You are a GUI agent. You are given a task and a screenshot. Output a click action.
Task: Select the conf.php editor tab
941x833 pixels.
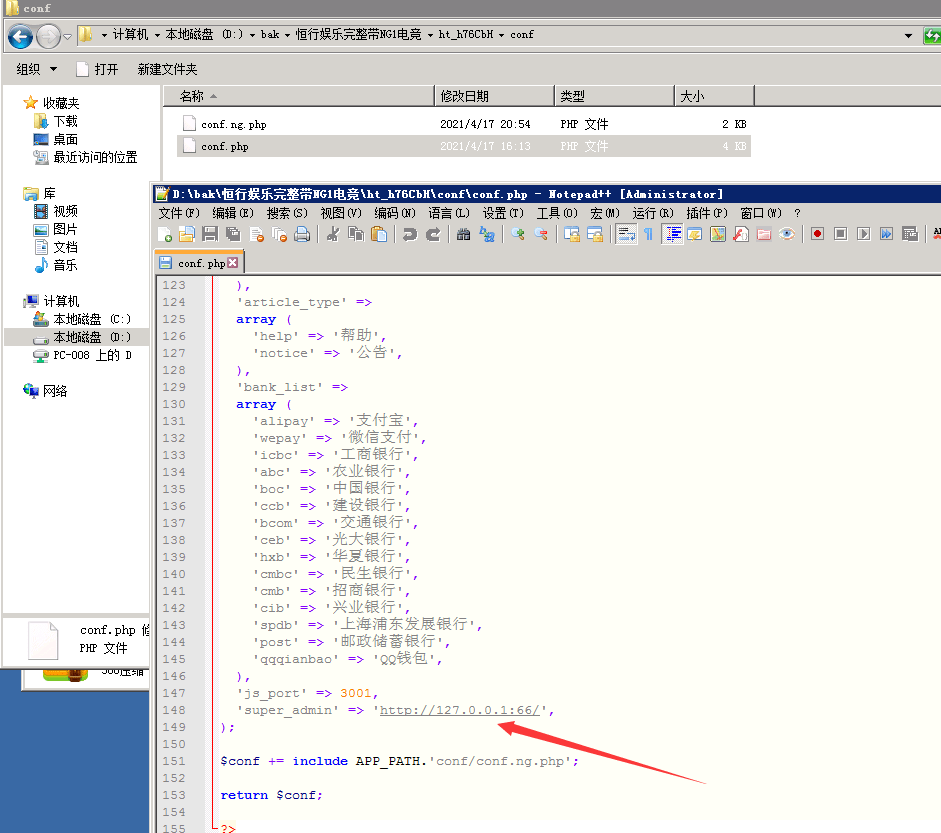click(x=199, y=263)
